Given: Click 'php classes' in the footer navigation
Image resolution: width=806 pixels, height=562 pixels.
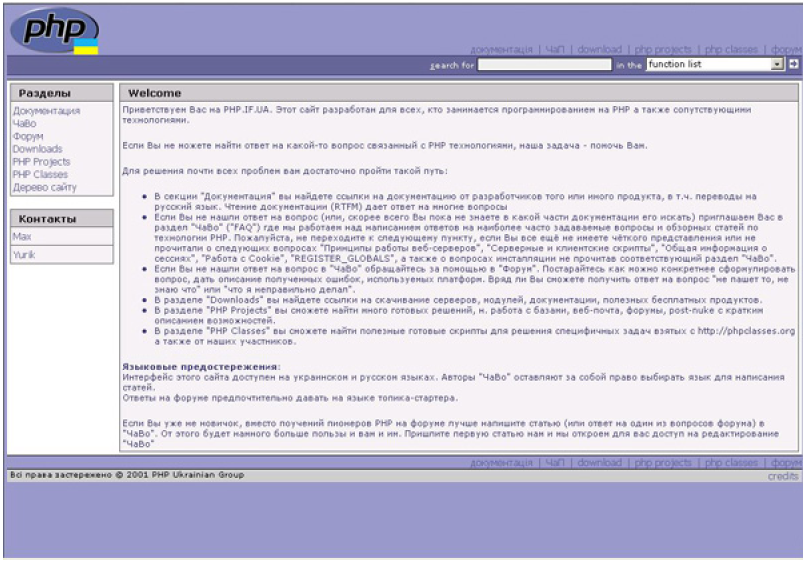Looking at the screenshot, I should pos(731,463).
